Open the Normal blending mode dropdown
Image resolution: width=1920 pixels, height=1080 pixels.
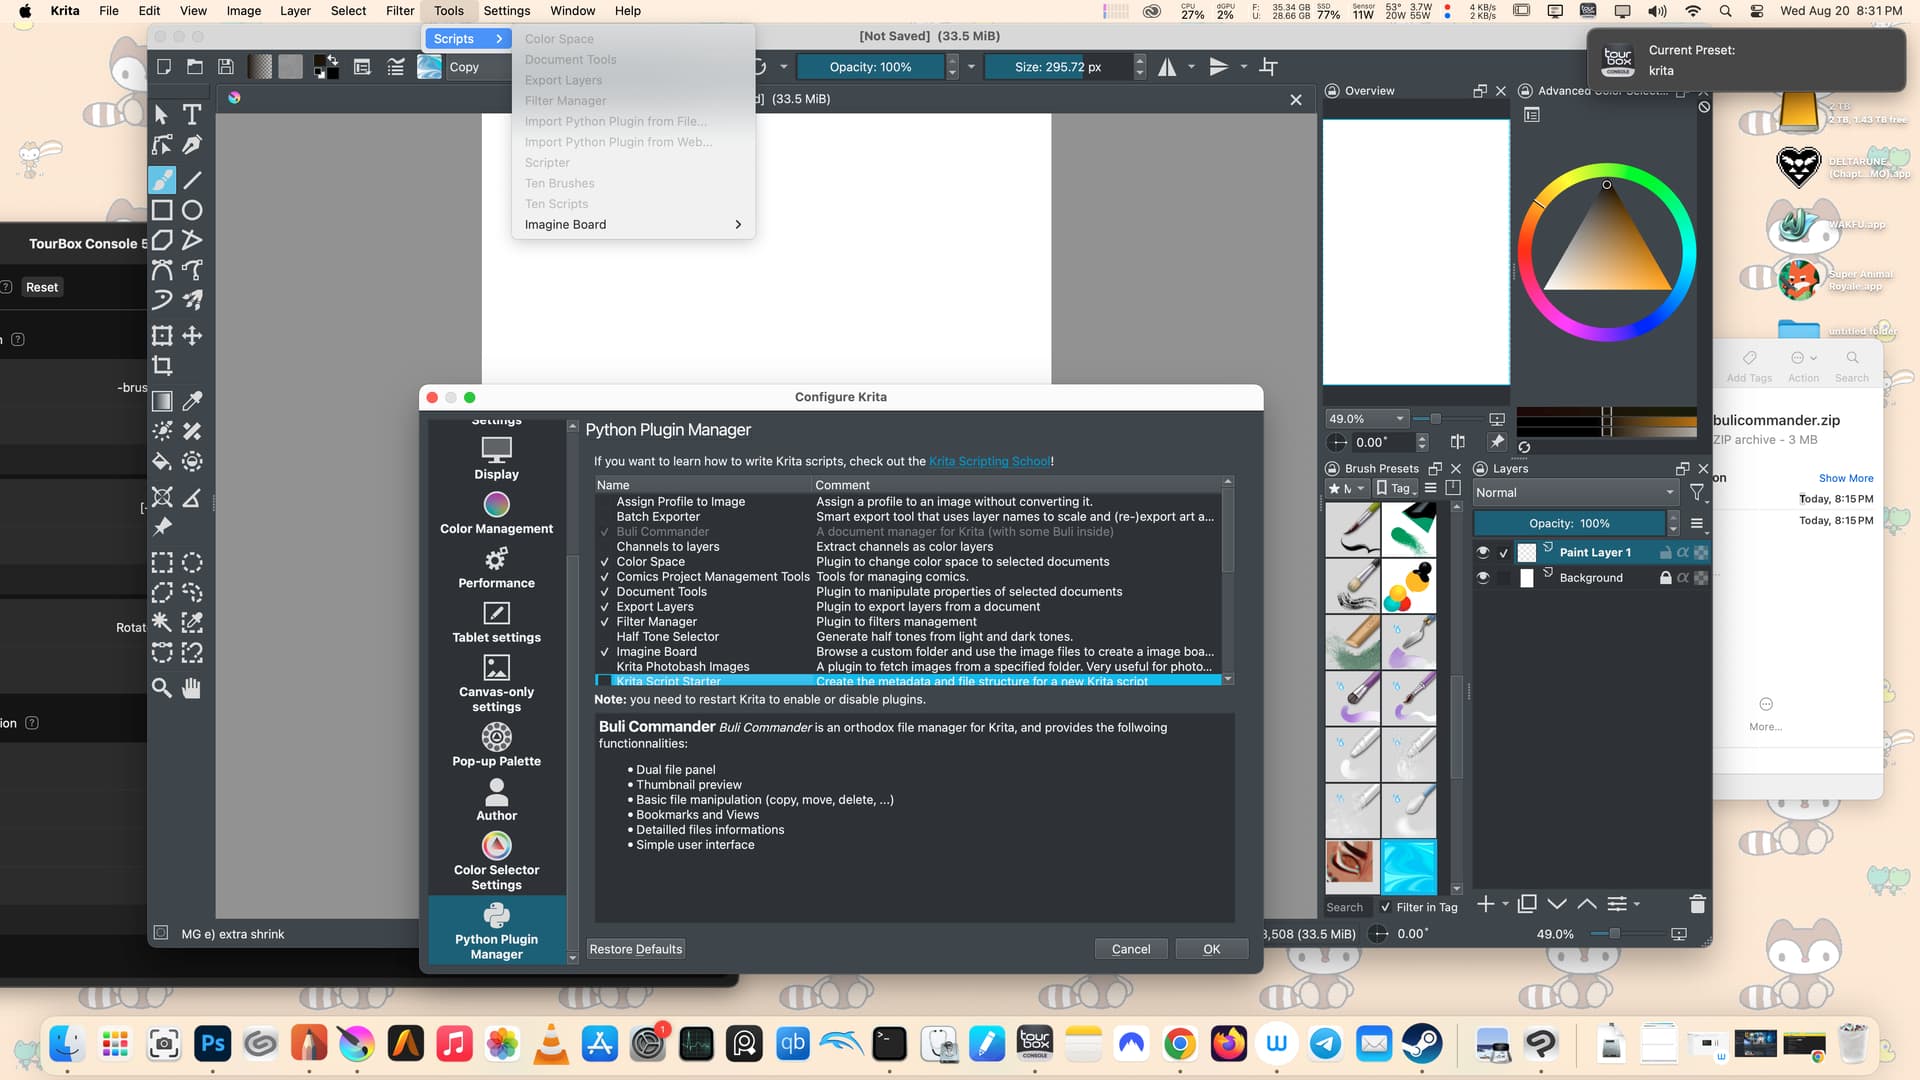[1574, 492]
